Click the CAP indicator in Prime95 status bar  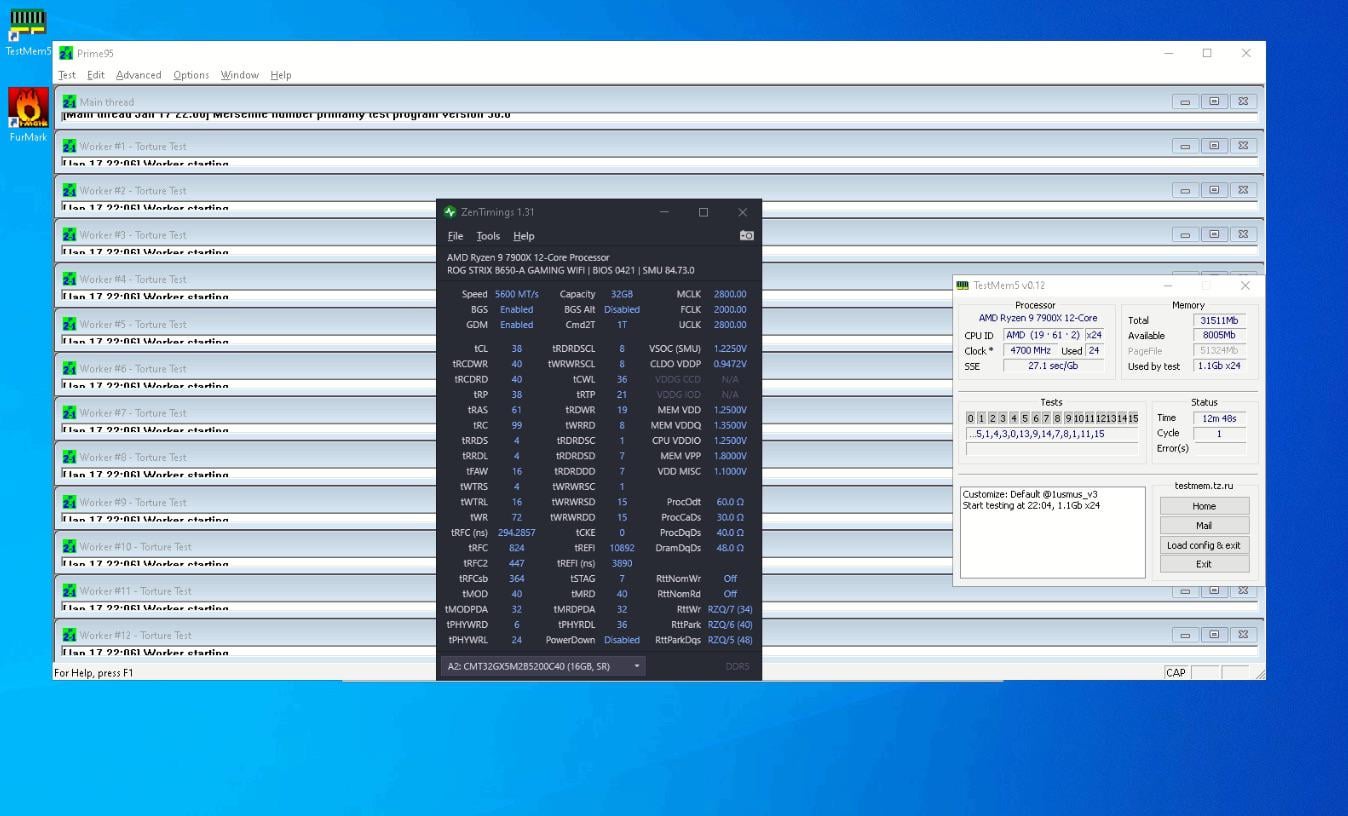coord(1176,673)
